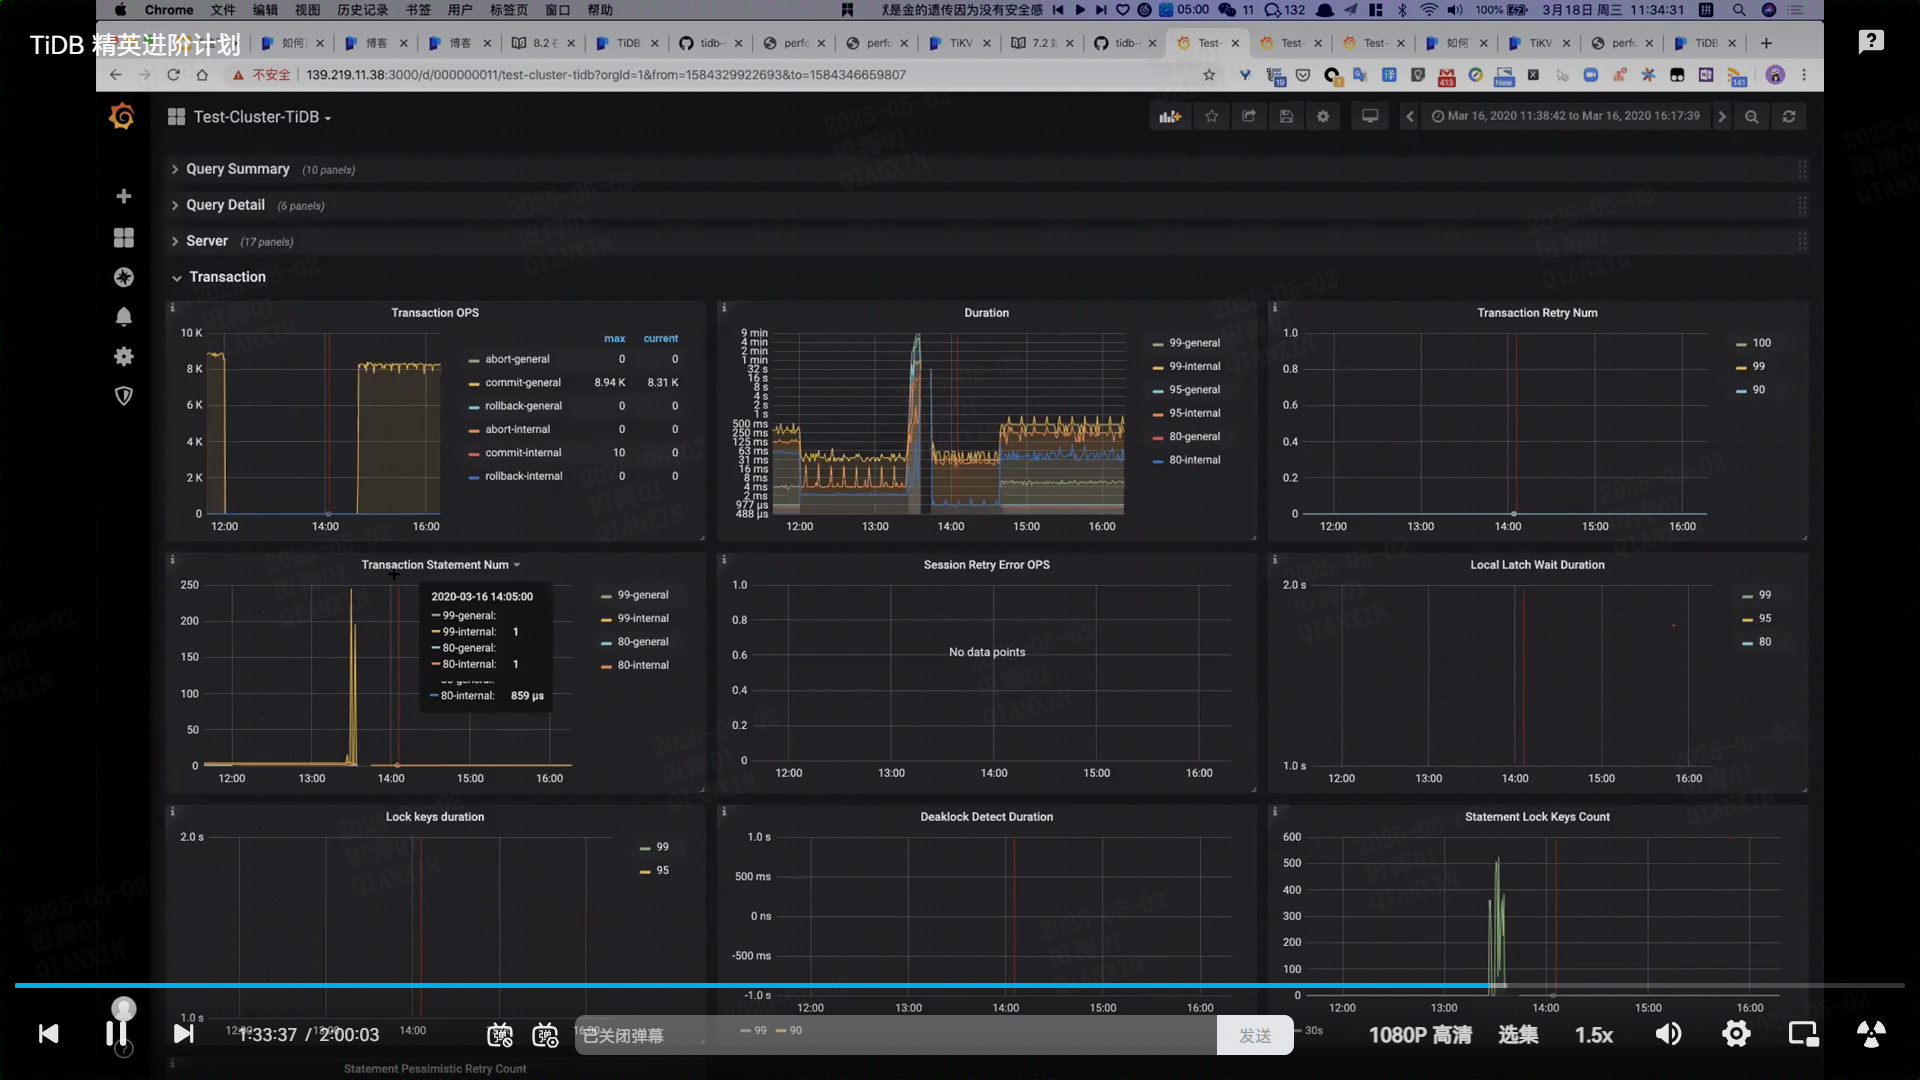Expand the Query Summary row

tap(237, 169)
